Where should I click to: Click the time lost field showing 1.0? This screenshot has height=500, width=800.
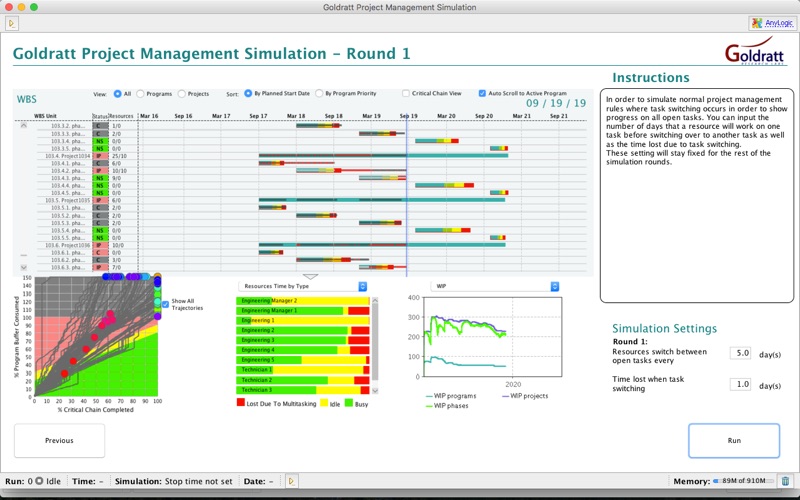[740, 385]
